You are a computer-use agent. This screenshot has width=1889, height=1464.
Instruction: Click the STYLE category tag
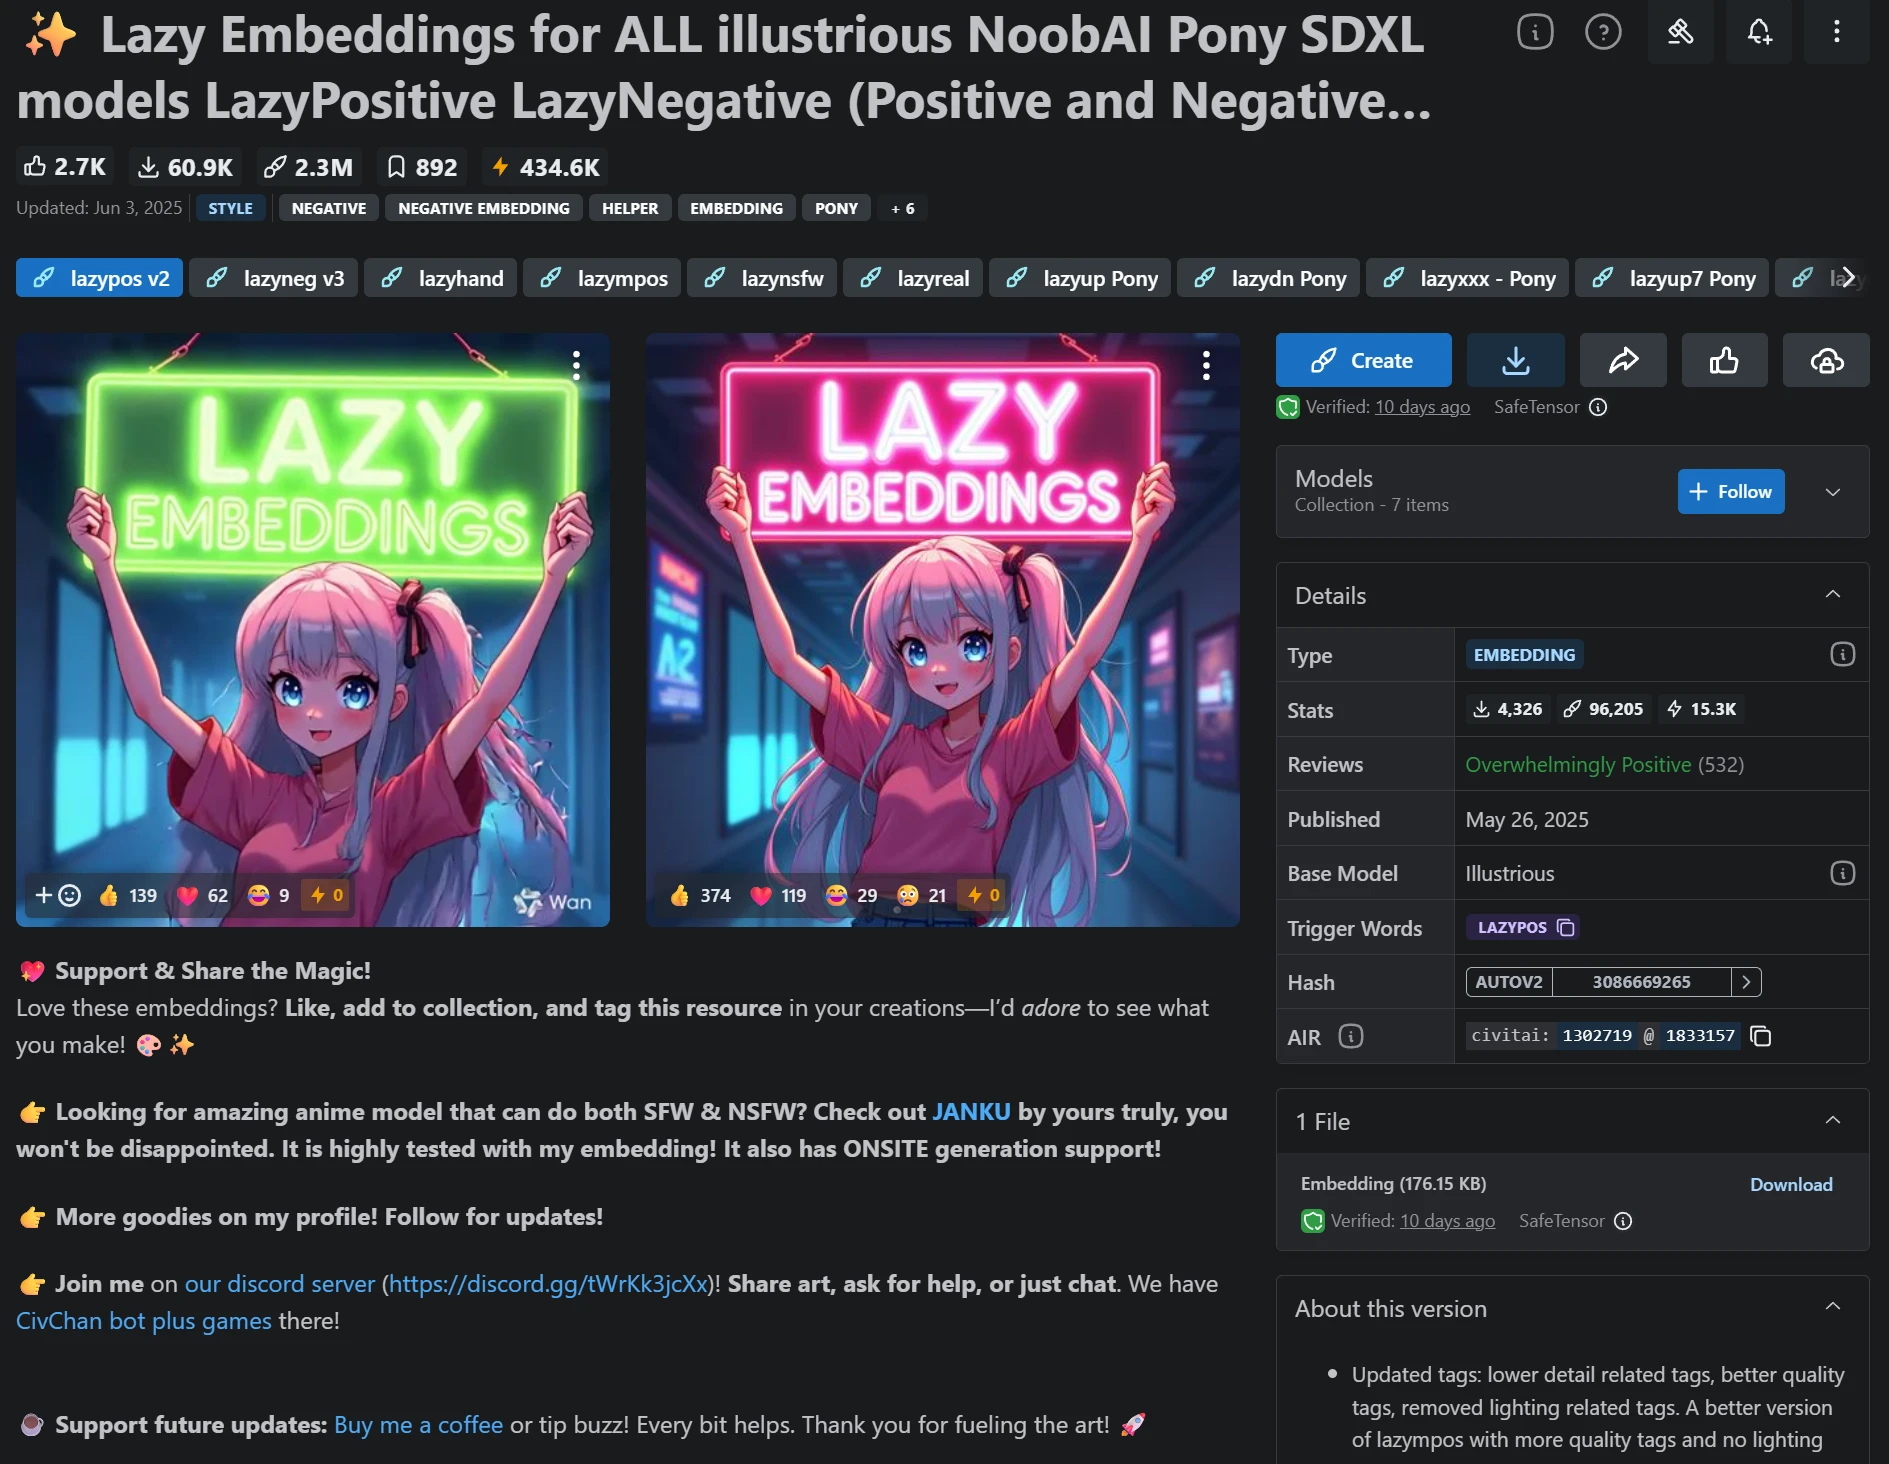pyautogui.click(x=231, y=208)
